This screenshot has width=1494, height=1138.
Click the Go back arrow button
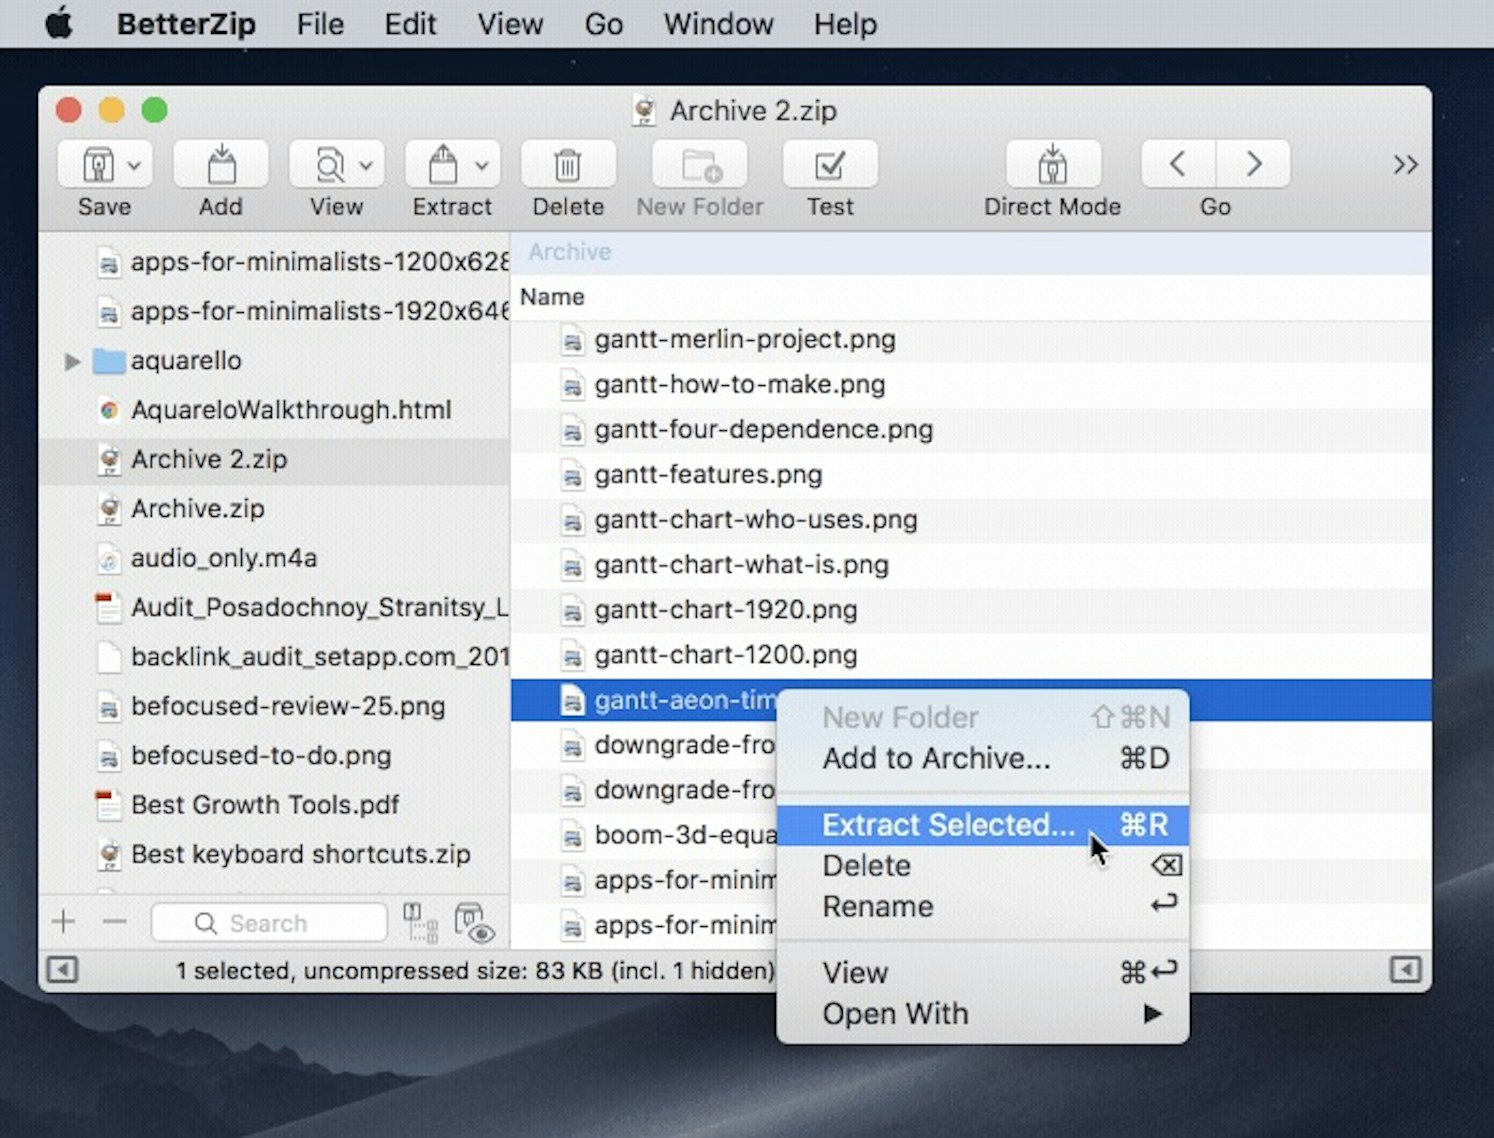pos(1177,165)
